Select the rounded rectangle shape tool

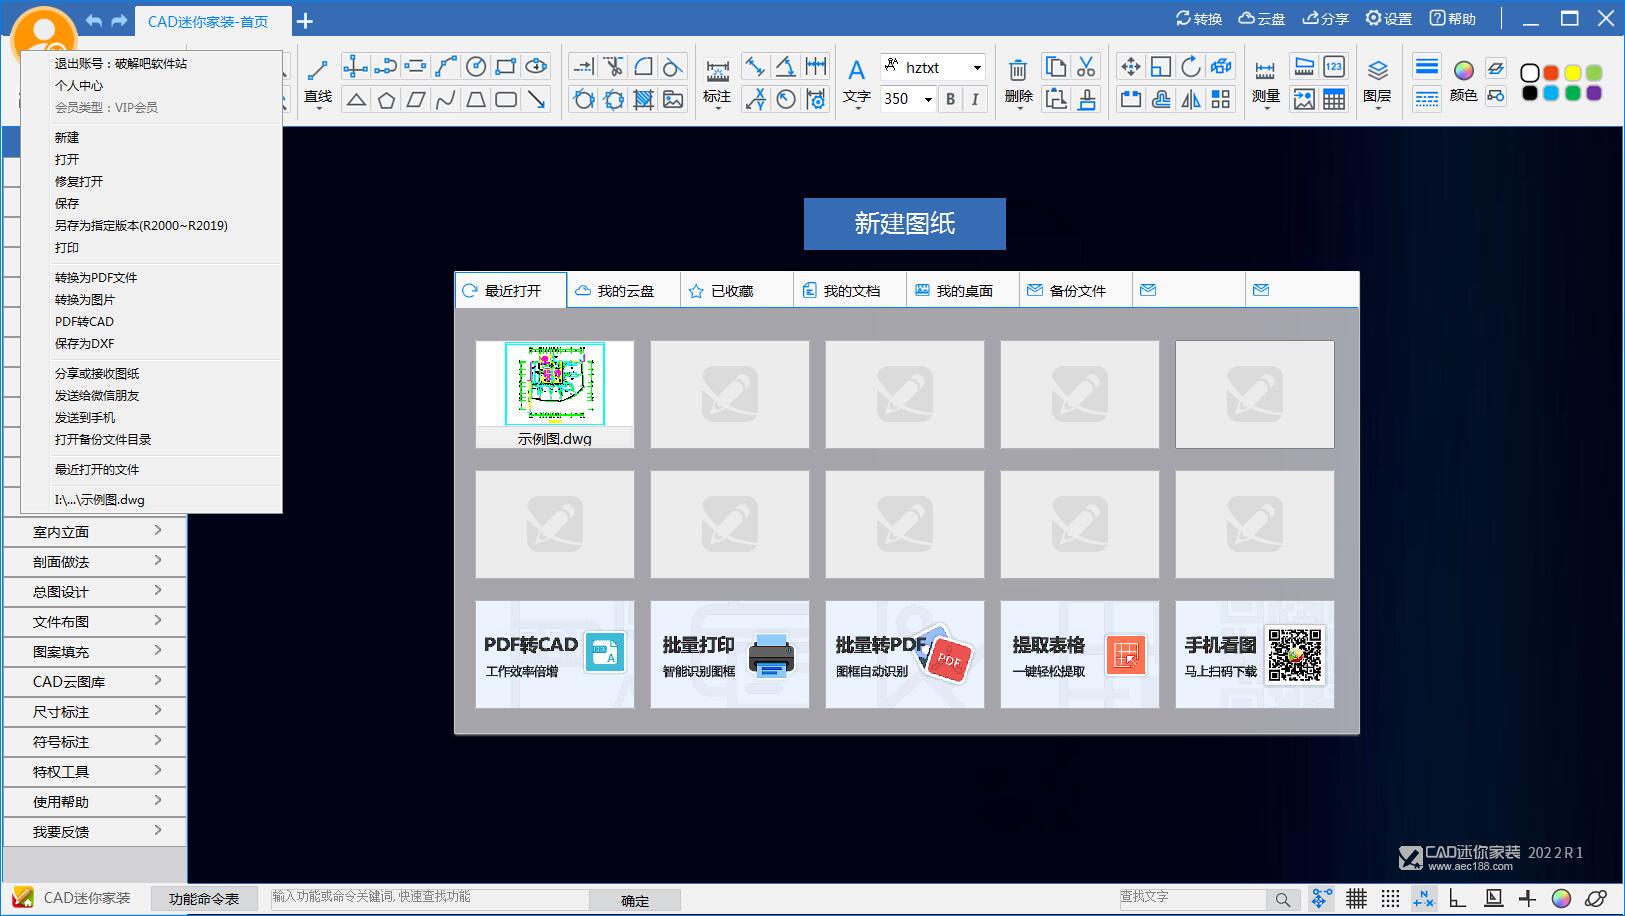(506, 99)
